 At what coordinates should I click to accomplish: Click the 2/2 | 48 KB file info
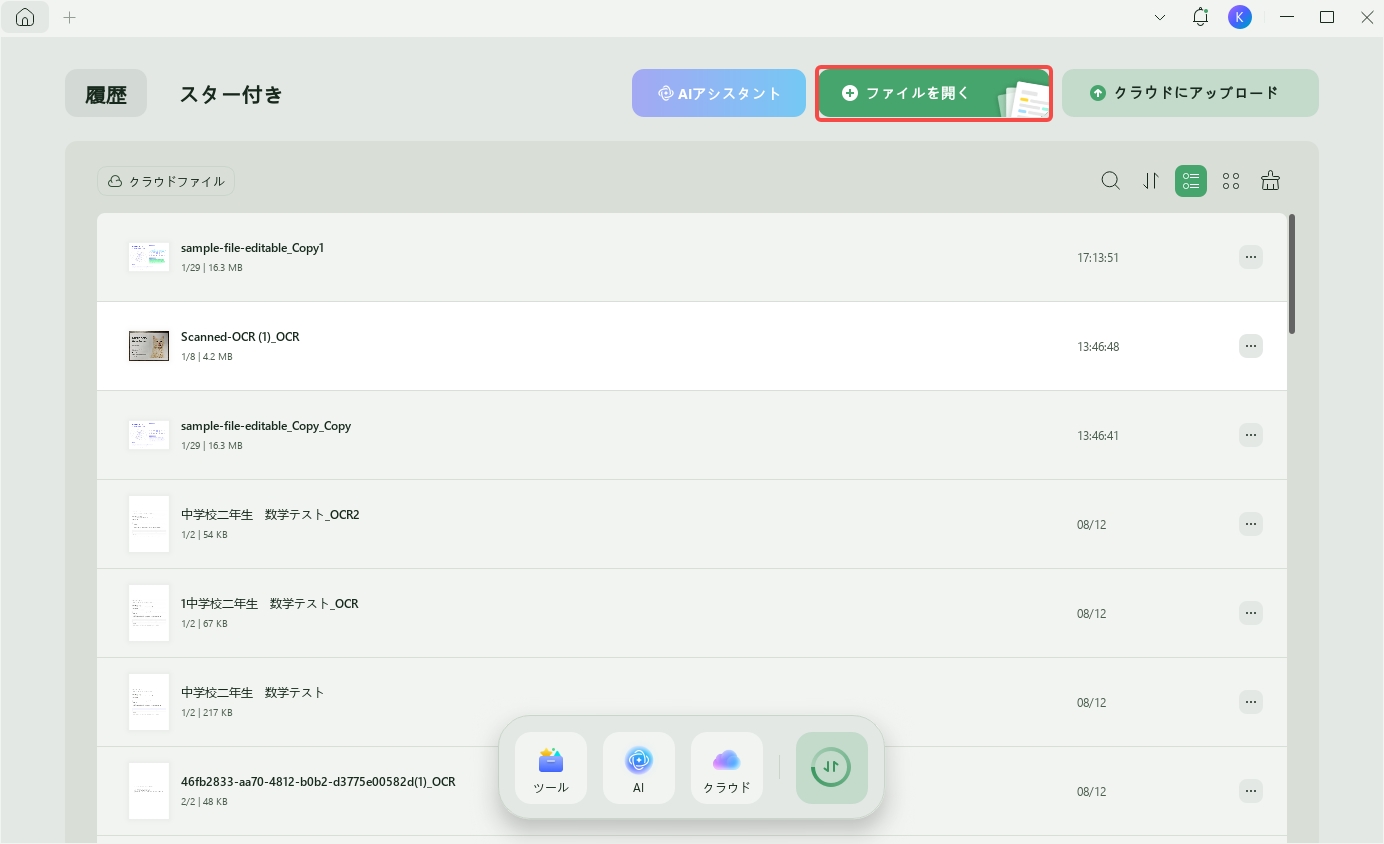(x=204, y=802)
